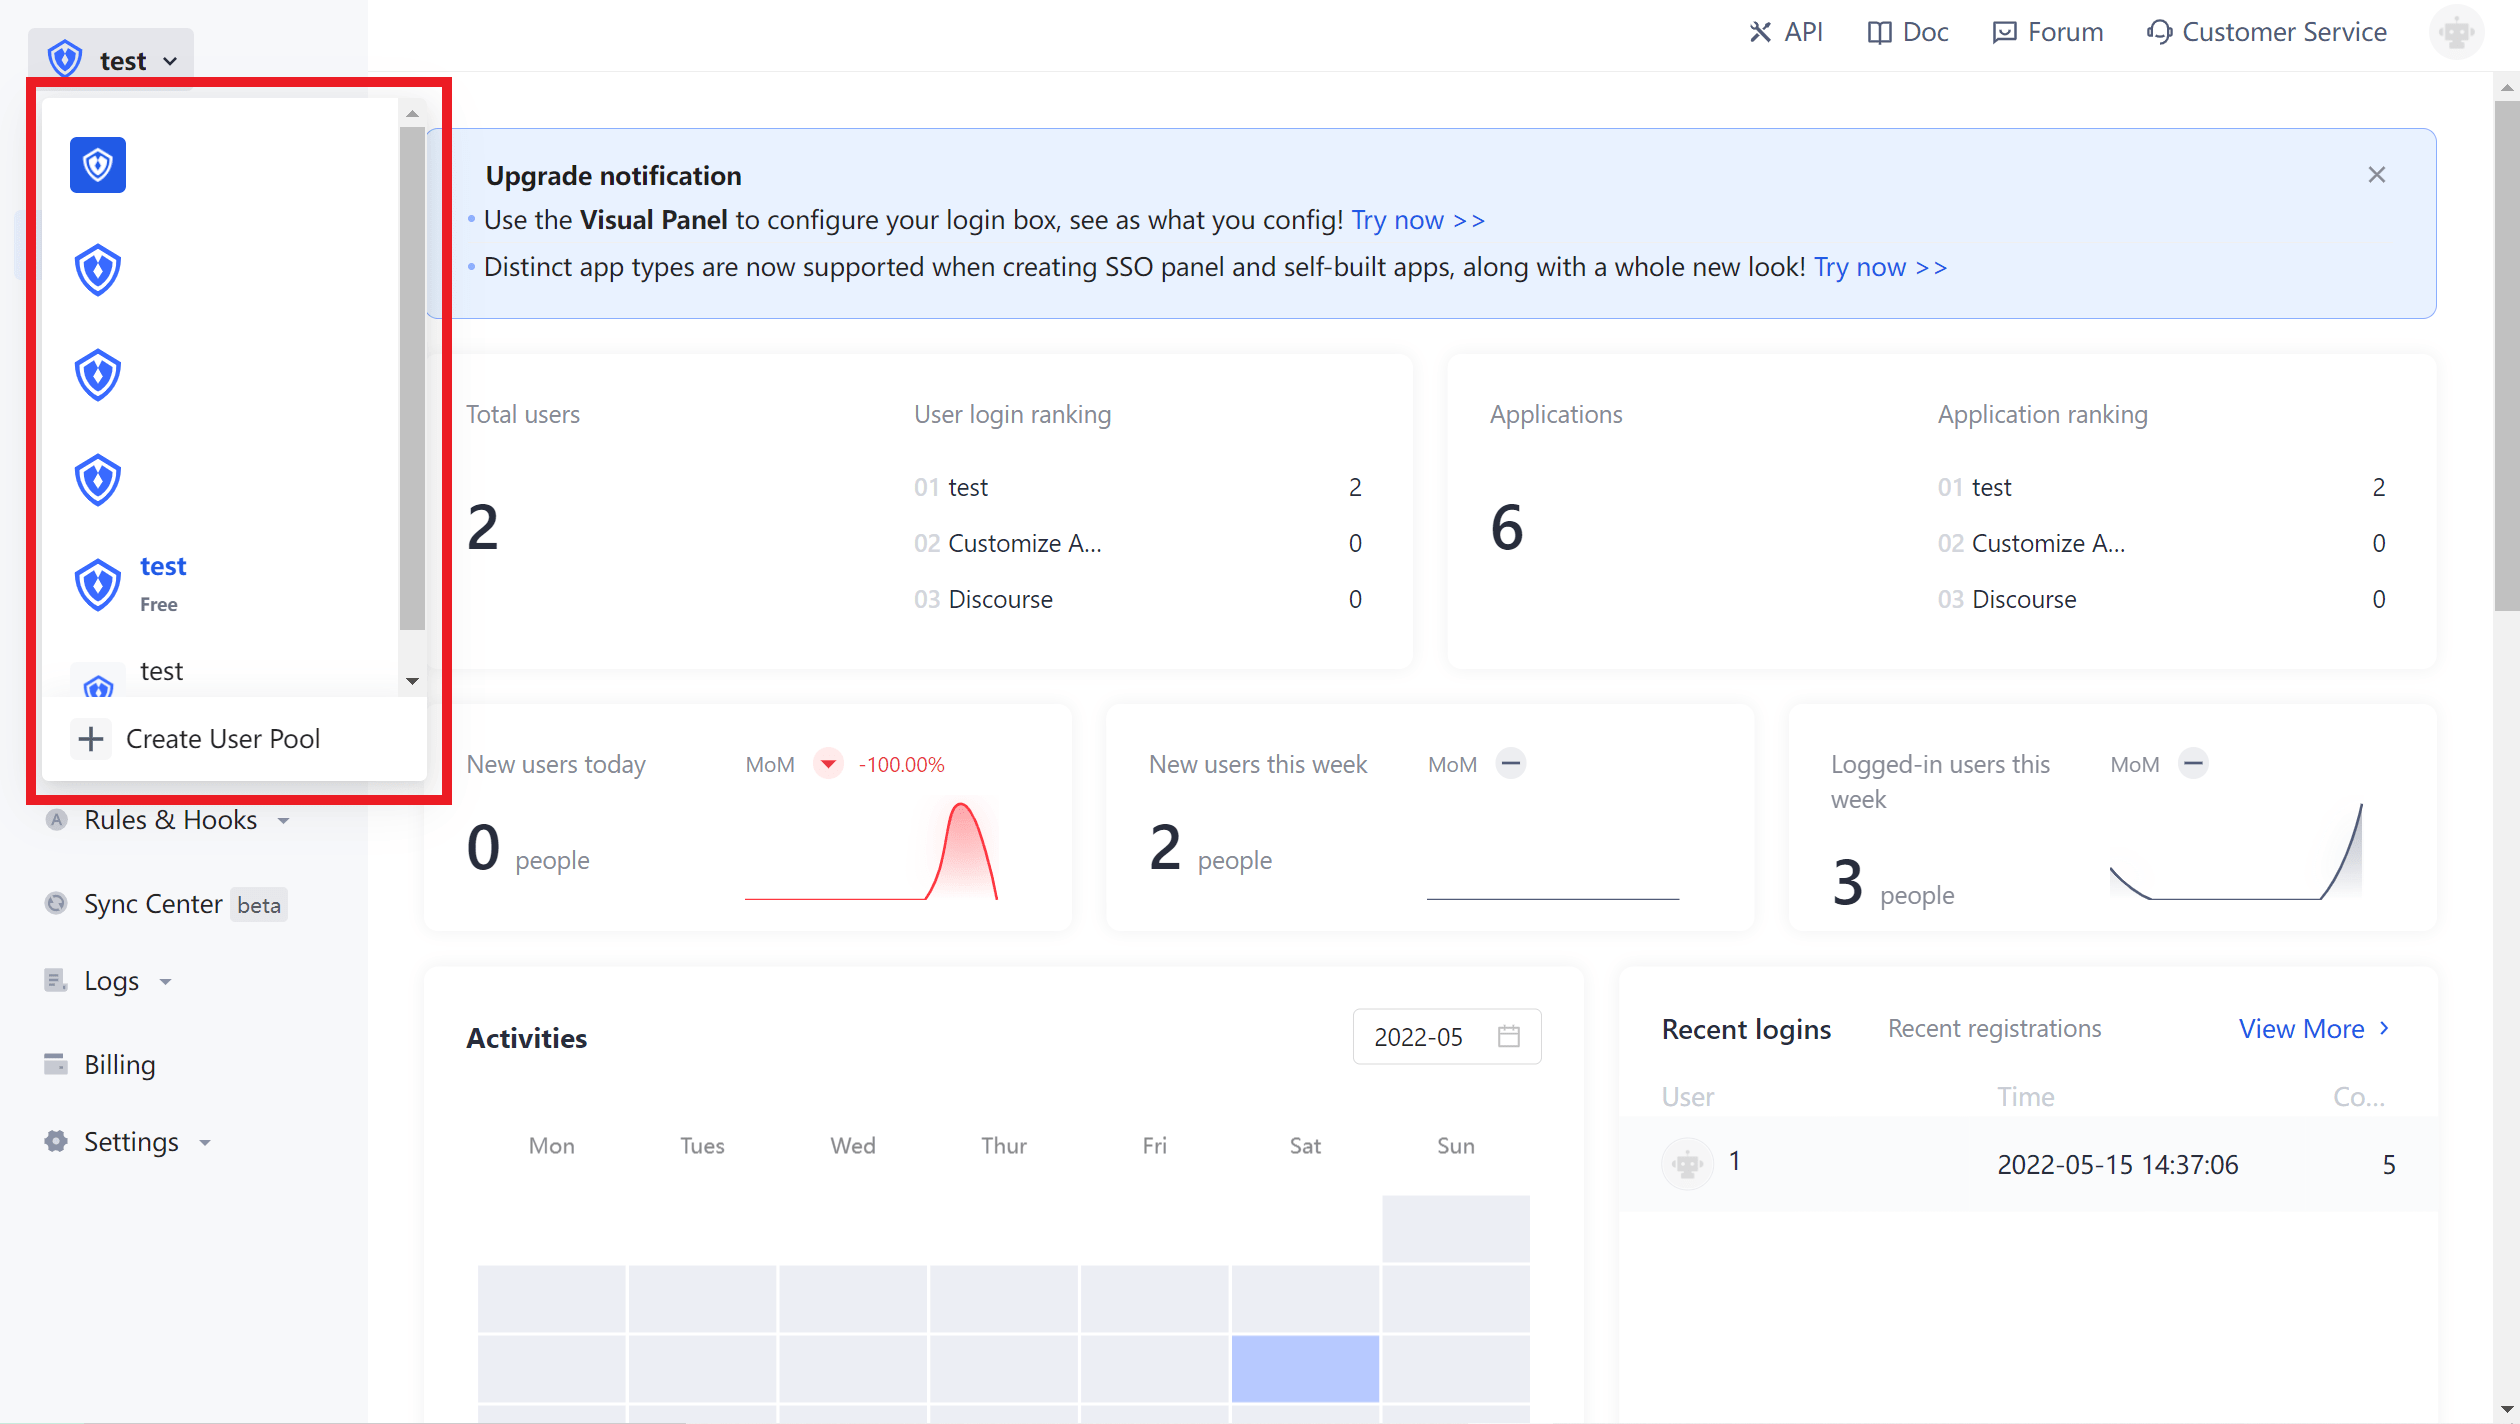Open the robot avatar profile icon
This screenshot has width=2520, height=1424.
(2455, 32)
